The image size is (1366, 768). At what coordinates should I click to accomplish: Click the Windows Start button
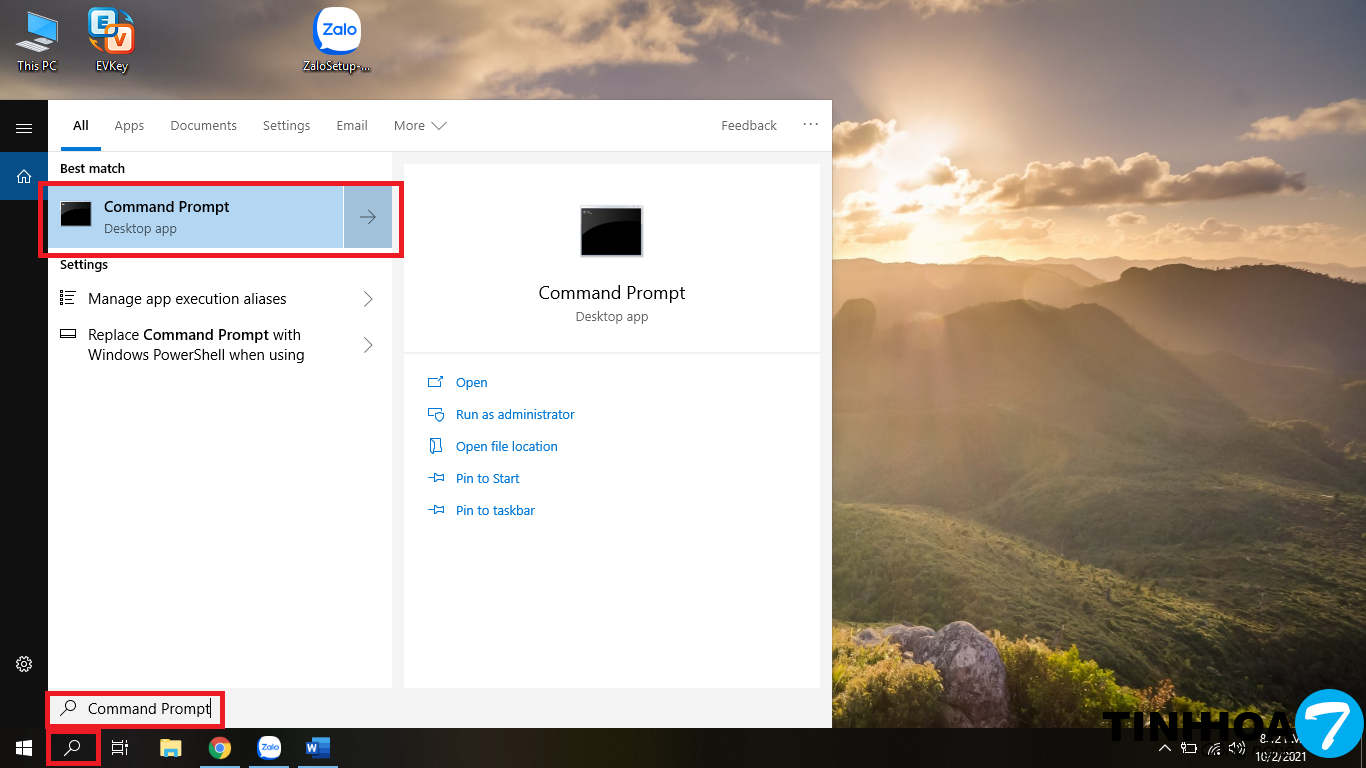[x=23, y=748]
